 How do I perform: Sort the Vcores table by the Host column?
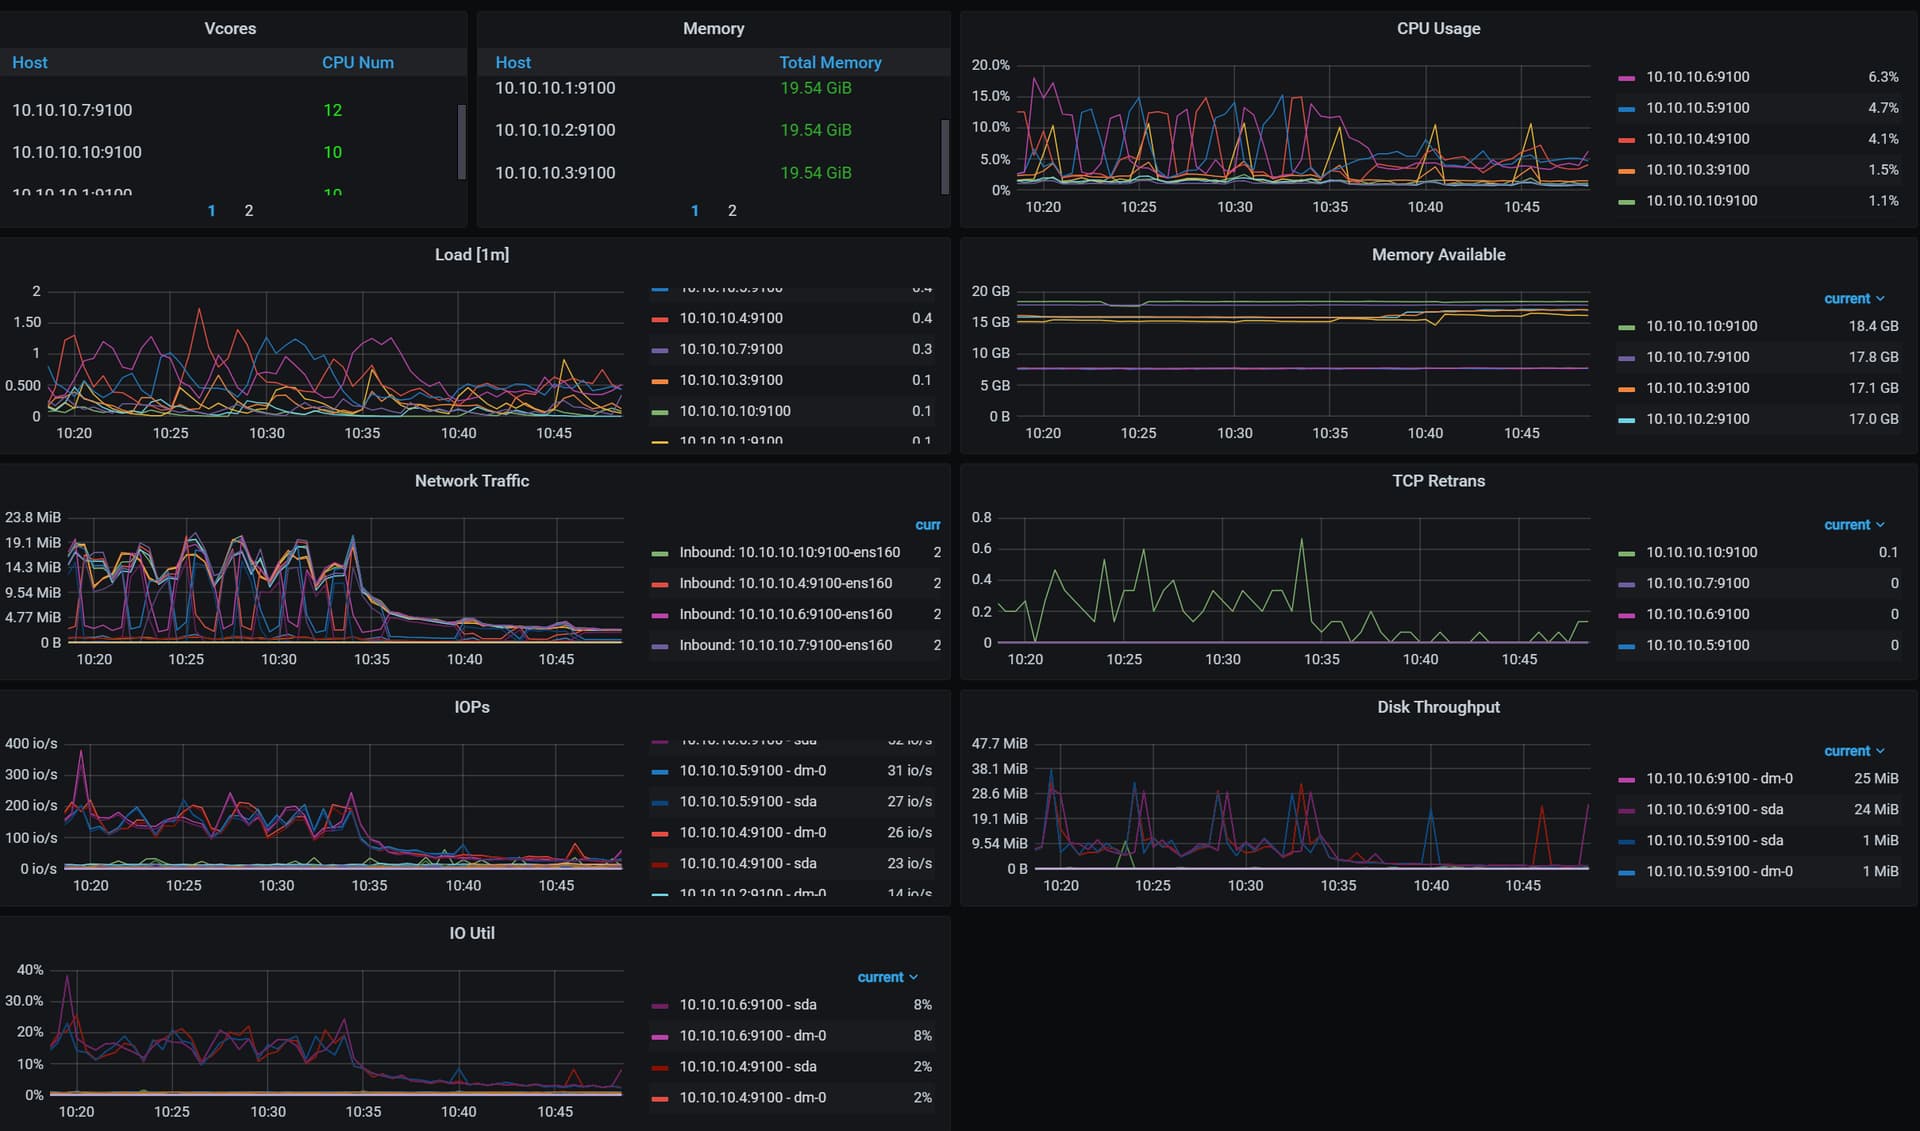click(x=30, y=62)
